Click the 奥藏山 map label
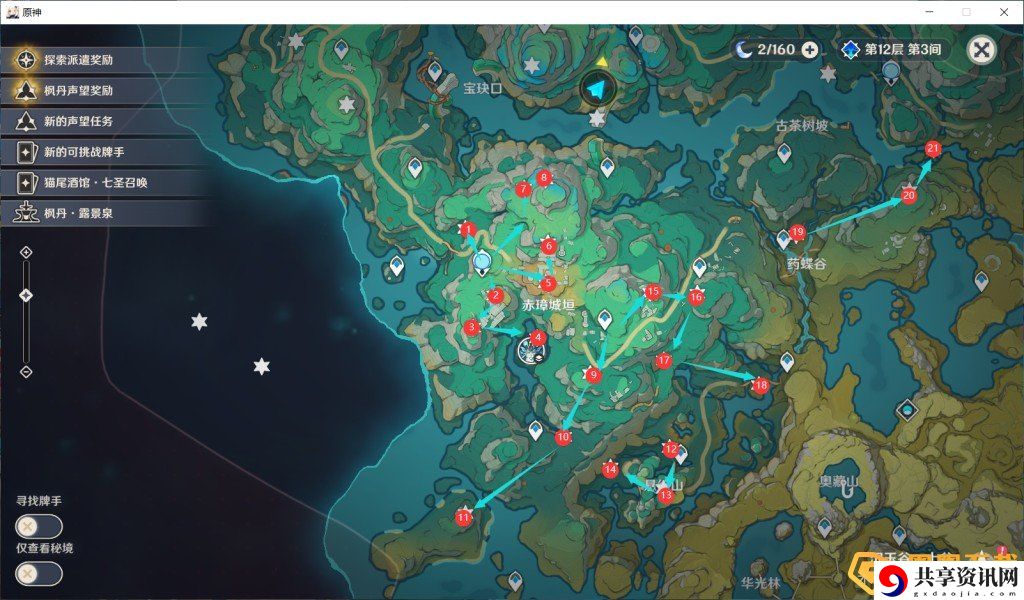1024x600 pixels. click(x=839, y=481)
